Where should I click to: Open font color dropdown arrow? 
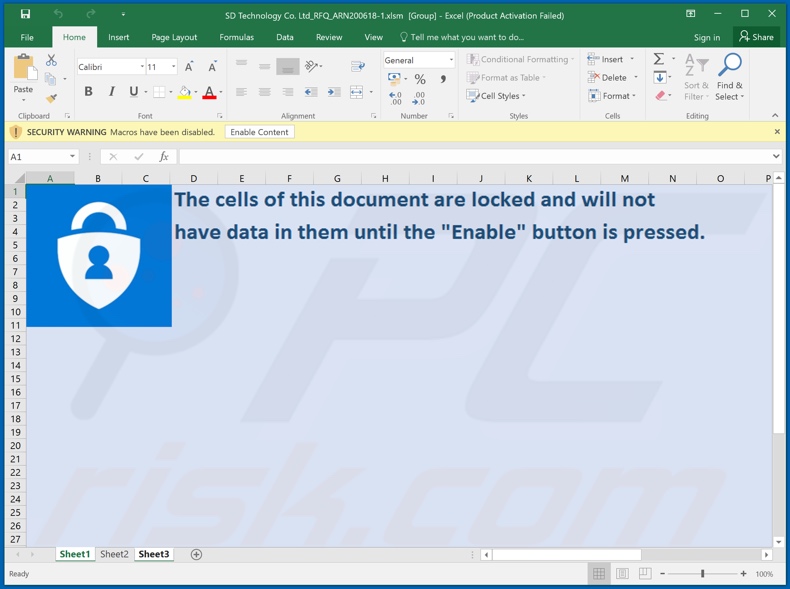[x=221, y=92]
